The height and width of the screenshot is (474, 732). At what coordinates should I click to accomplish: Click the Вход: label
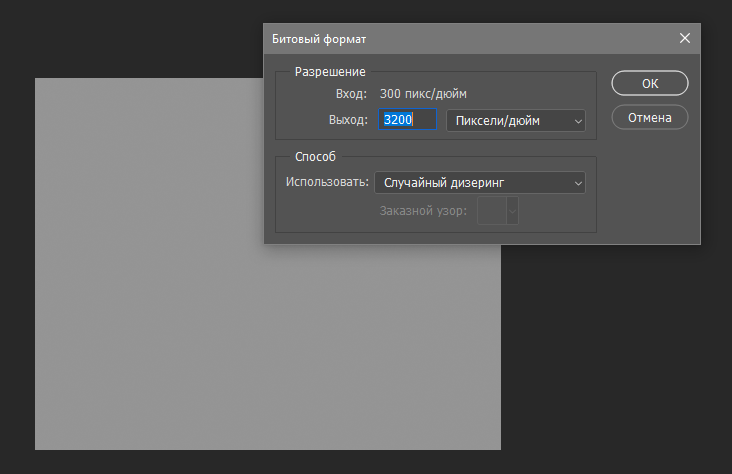[x=351, y=94]
